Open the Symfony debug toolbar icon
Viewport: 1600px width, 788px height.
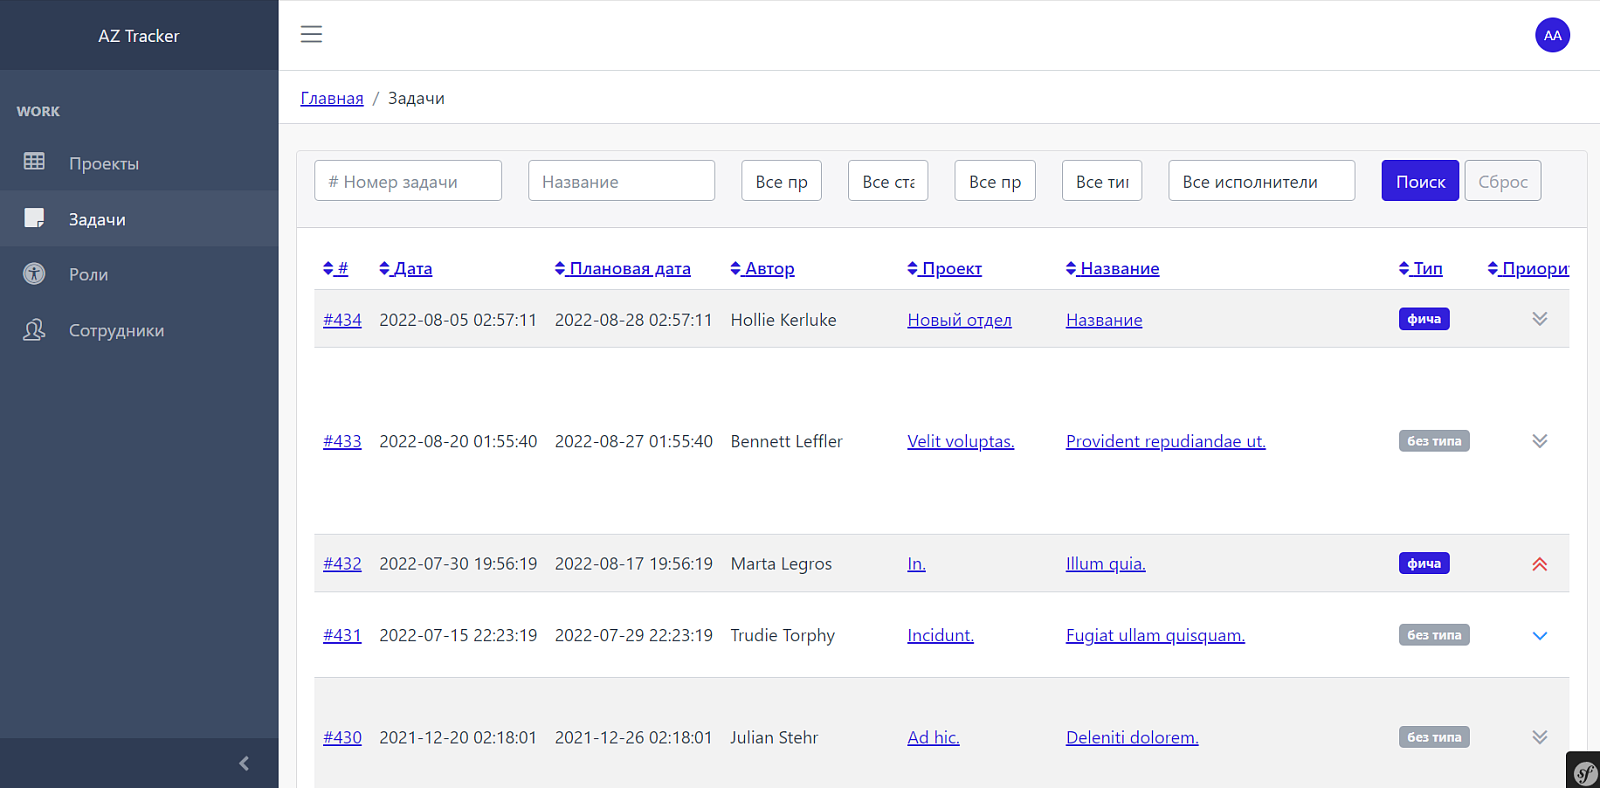coord(1584,772)
